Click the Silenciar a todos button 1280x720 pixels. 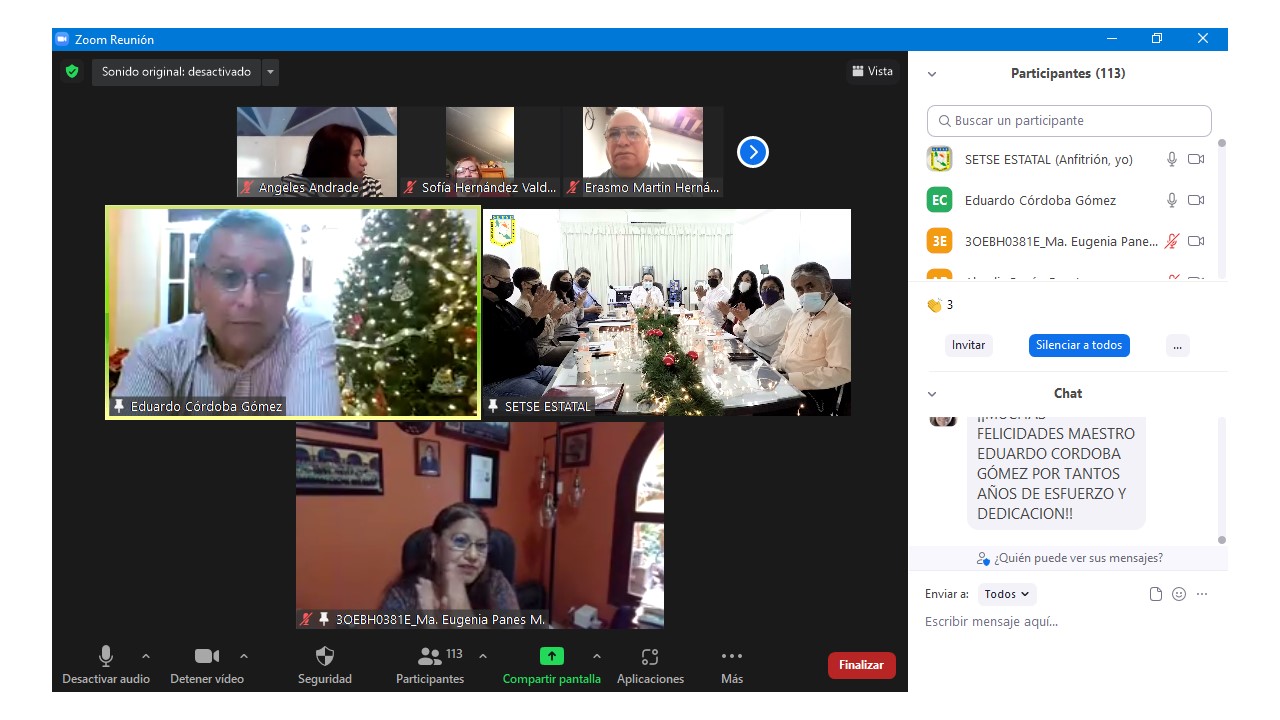coord(1079,345)
